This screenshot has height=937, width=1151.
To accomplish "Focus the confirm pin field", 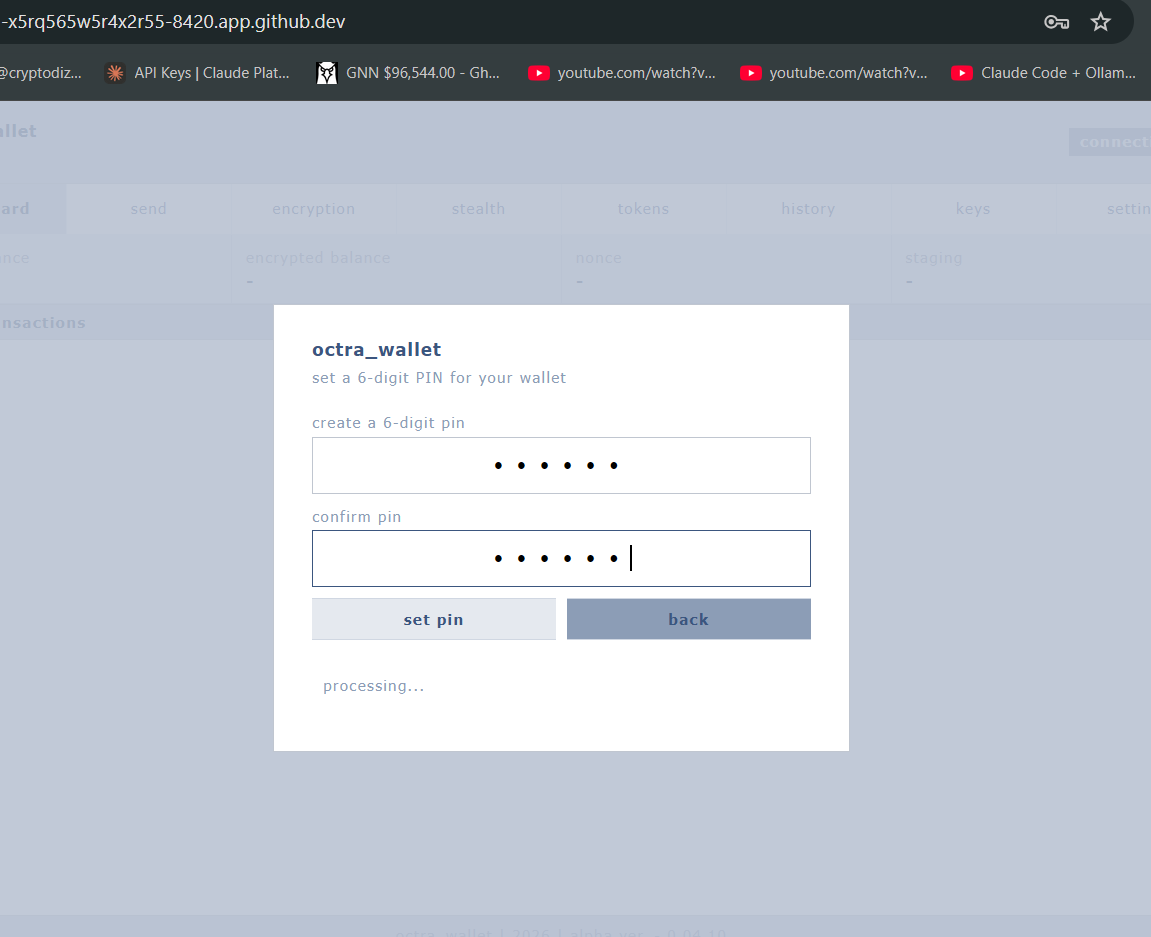I will (562, 558).
